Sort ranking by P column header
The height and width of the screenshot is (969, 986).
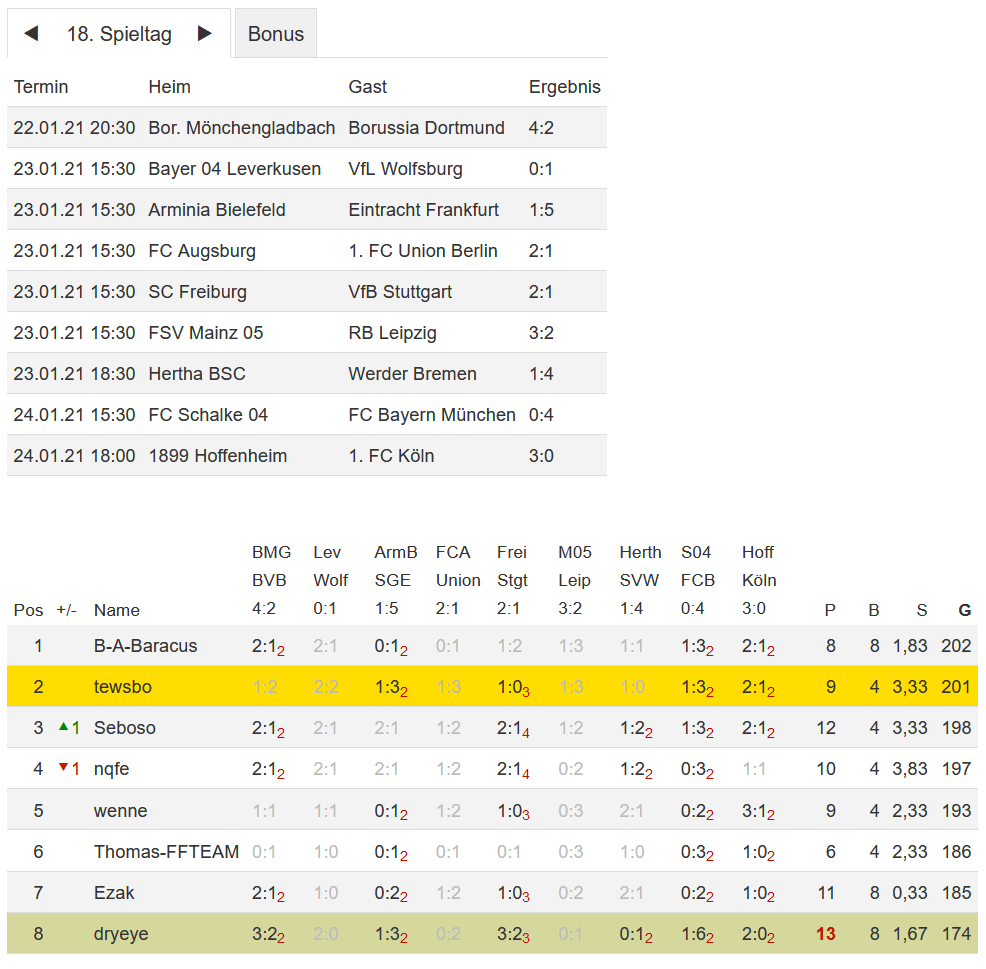pyautogui.click(x=829, y=610)
